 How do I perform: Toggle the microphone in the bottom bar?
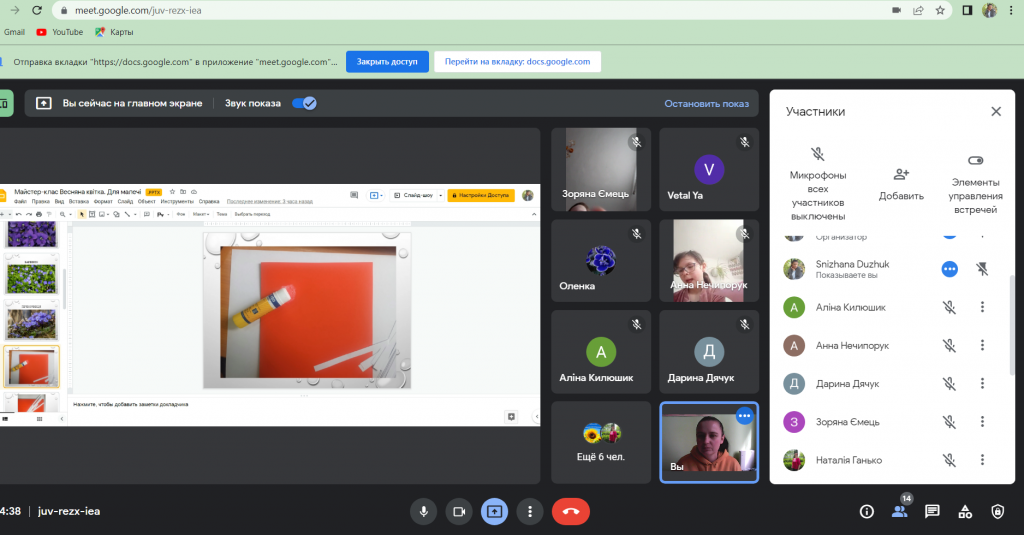point(424,511)
